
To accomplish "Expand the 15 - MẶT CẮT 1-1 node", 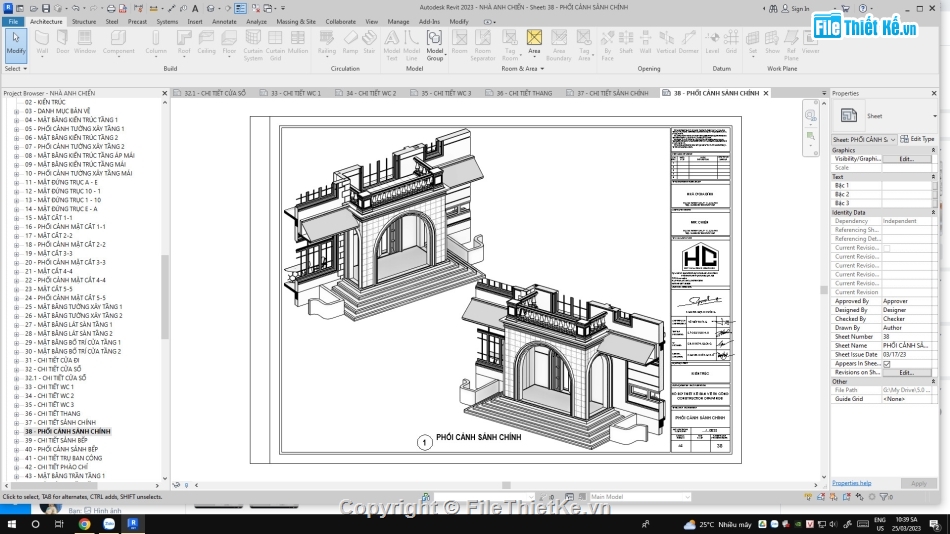I will [x=16, y=218].
